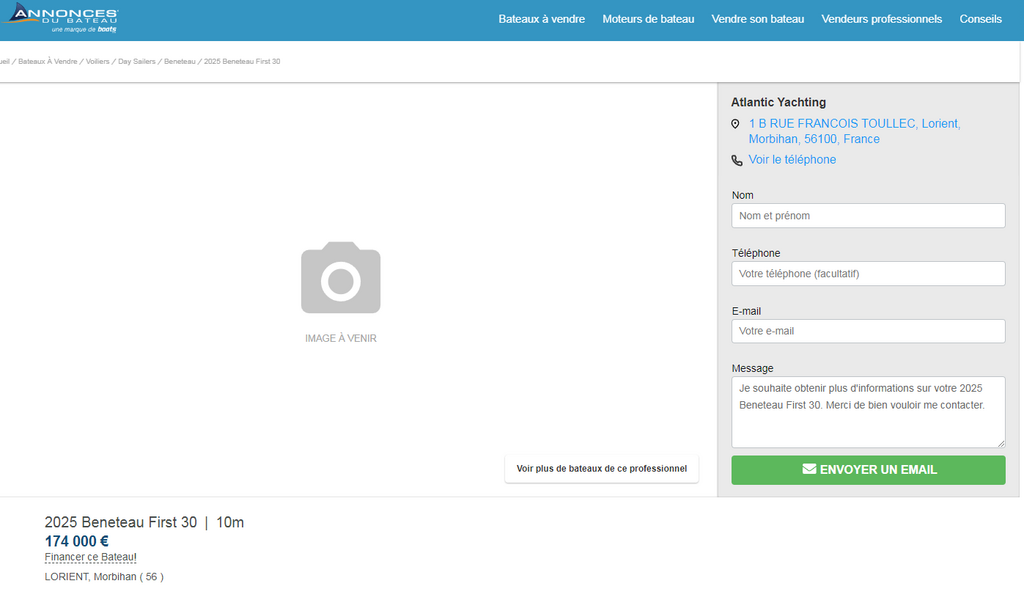Click the E-mail field label

click(746, 311)
